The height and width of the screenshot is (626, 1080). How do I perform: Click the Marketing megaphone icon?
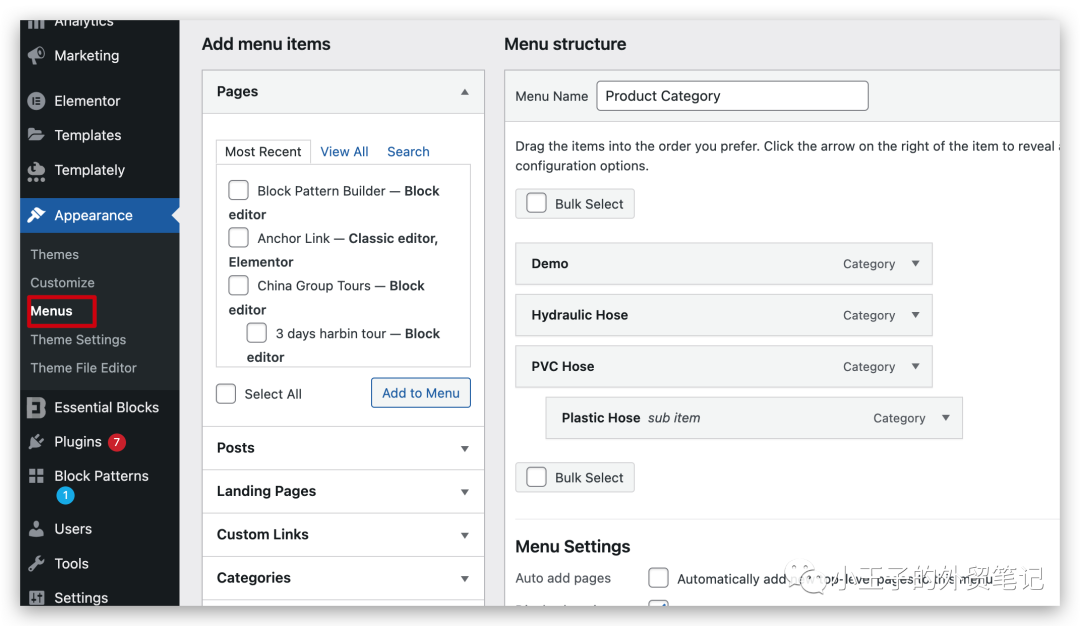click(x=37, y=55)
